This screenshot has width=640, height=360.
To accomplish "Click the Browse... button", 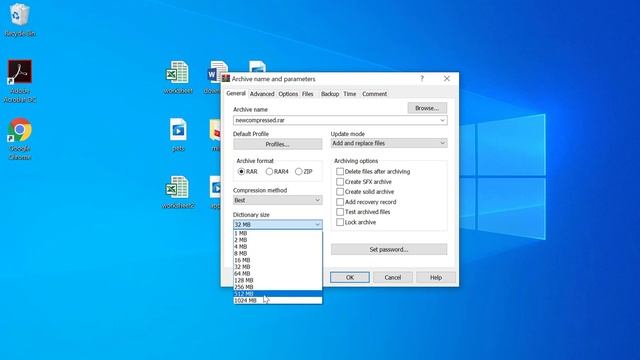I will point(427,108).
